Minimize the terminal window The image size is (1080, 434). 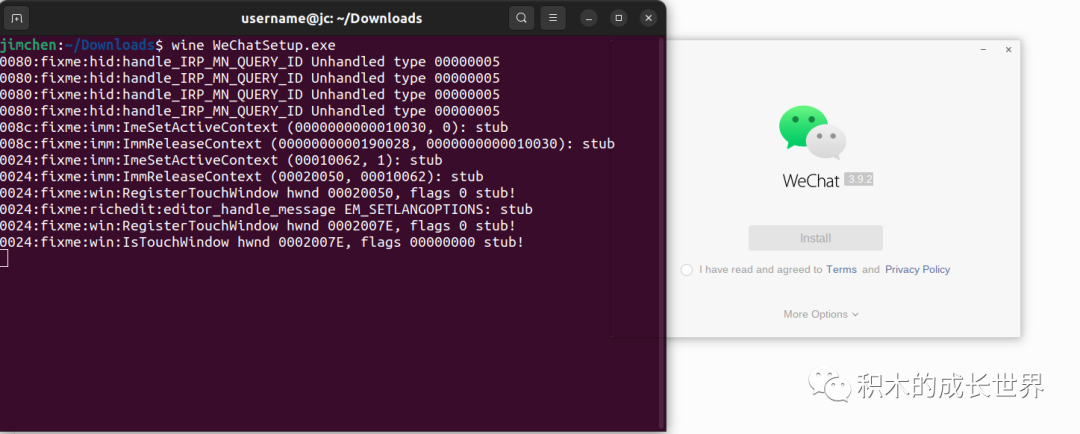click(x=588, y=18)
